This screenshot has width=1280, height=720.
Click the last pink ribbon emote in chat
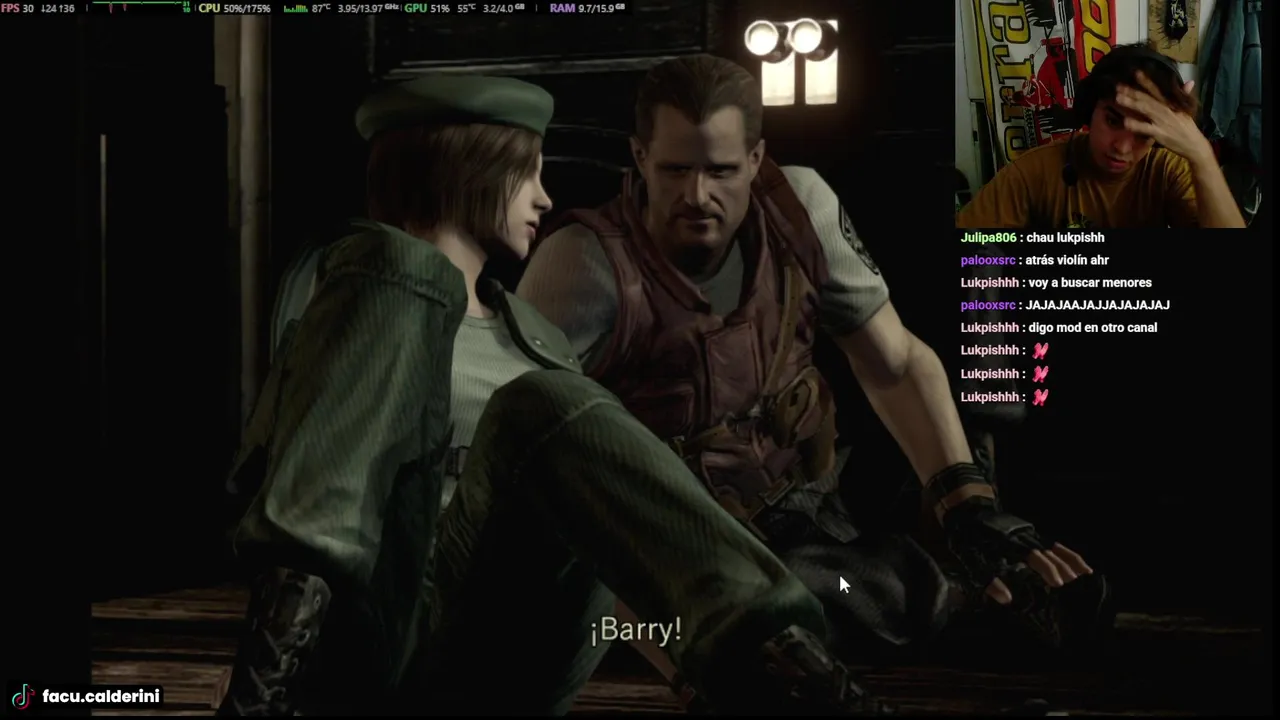pyautogui.click(x=1041, y=397)
